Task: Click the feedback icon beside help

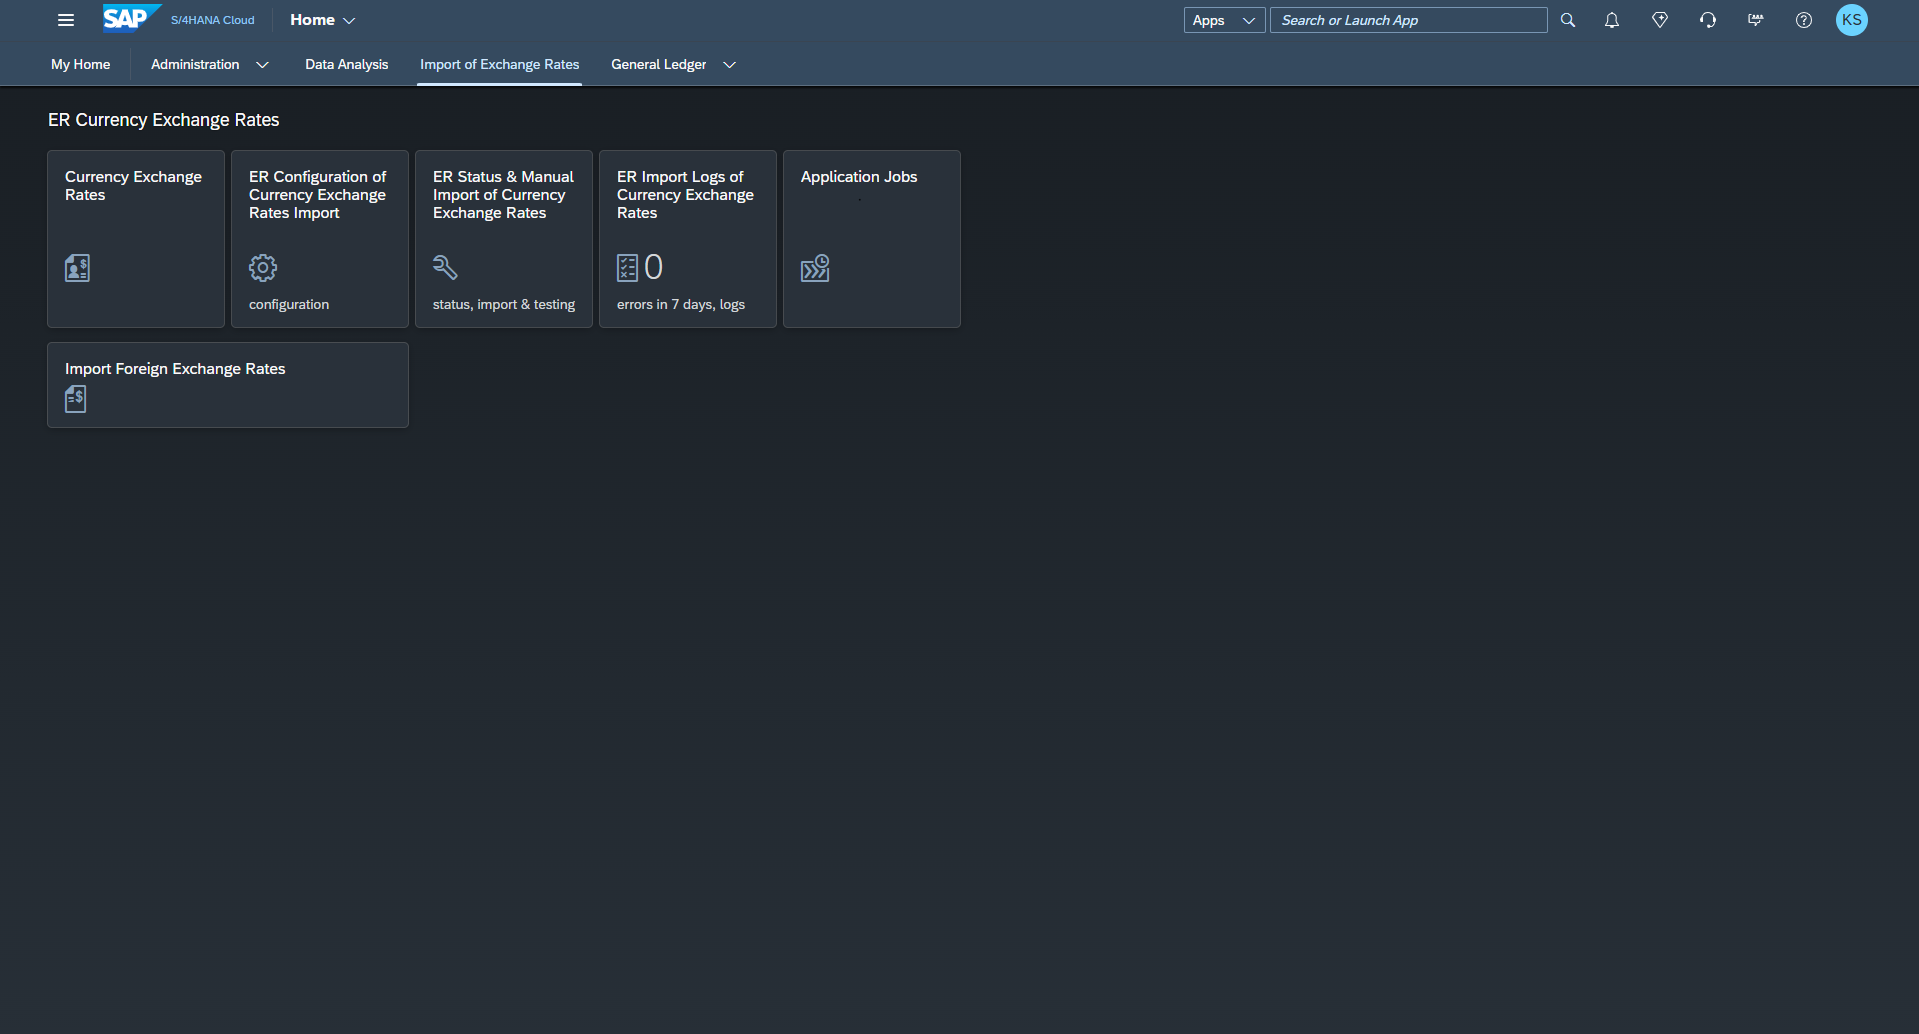Action: [x=1755, y=20]
